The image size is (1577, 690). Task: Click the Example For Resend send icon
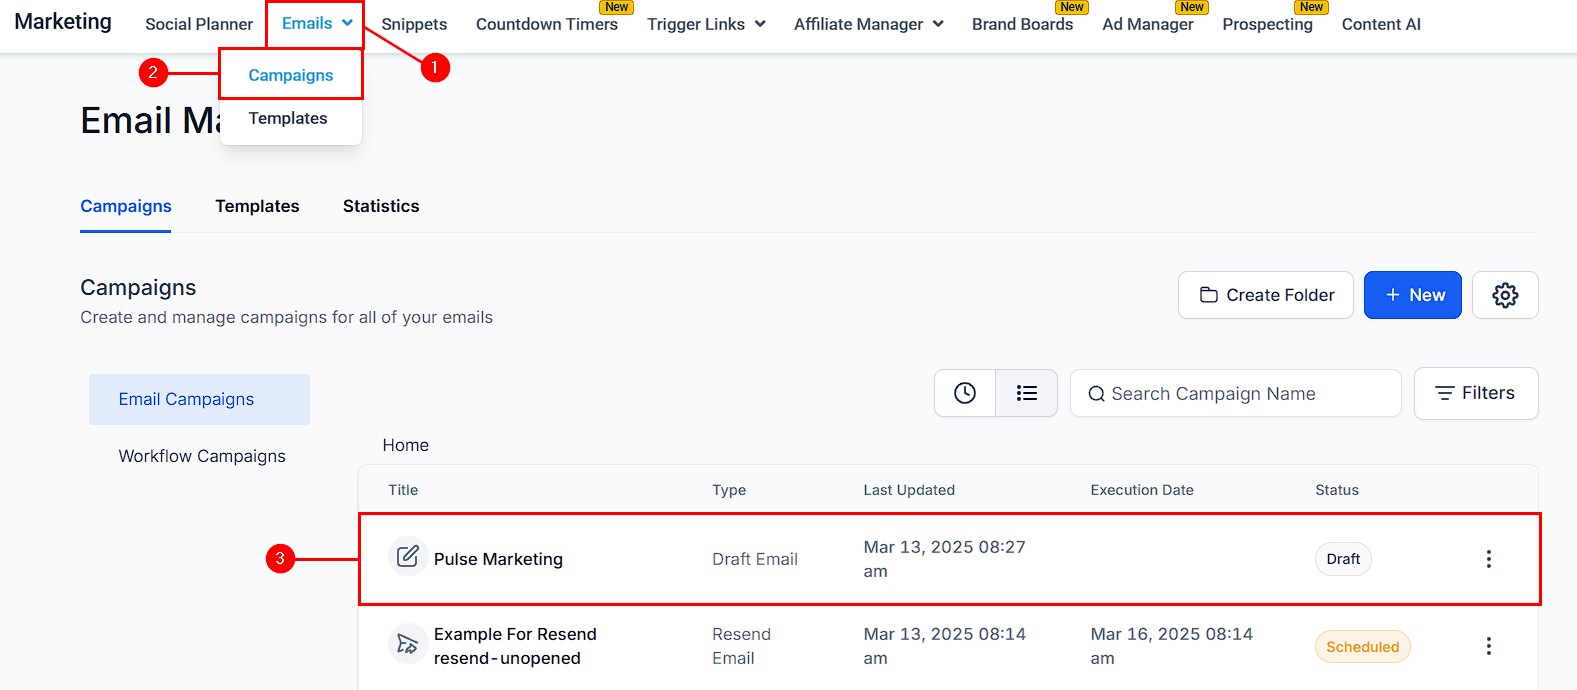(408, 643)
